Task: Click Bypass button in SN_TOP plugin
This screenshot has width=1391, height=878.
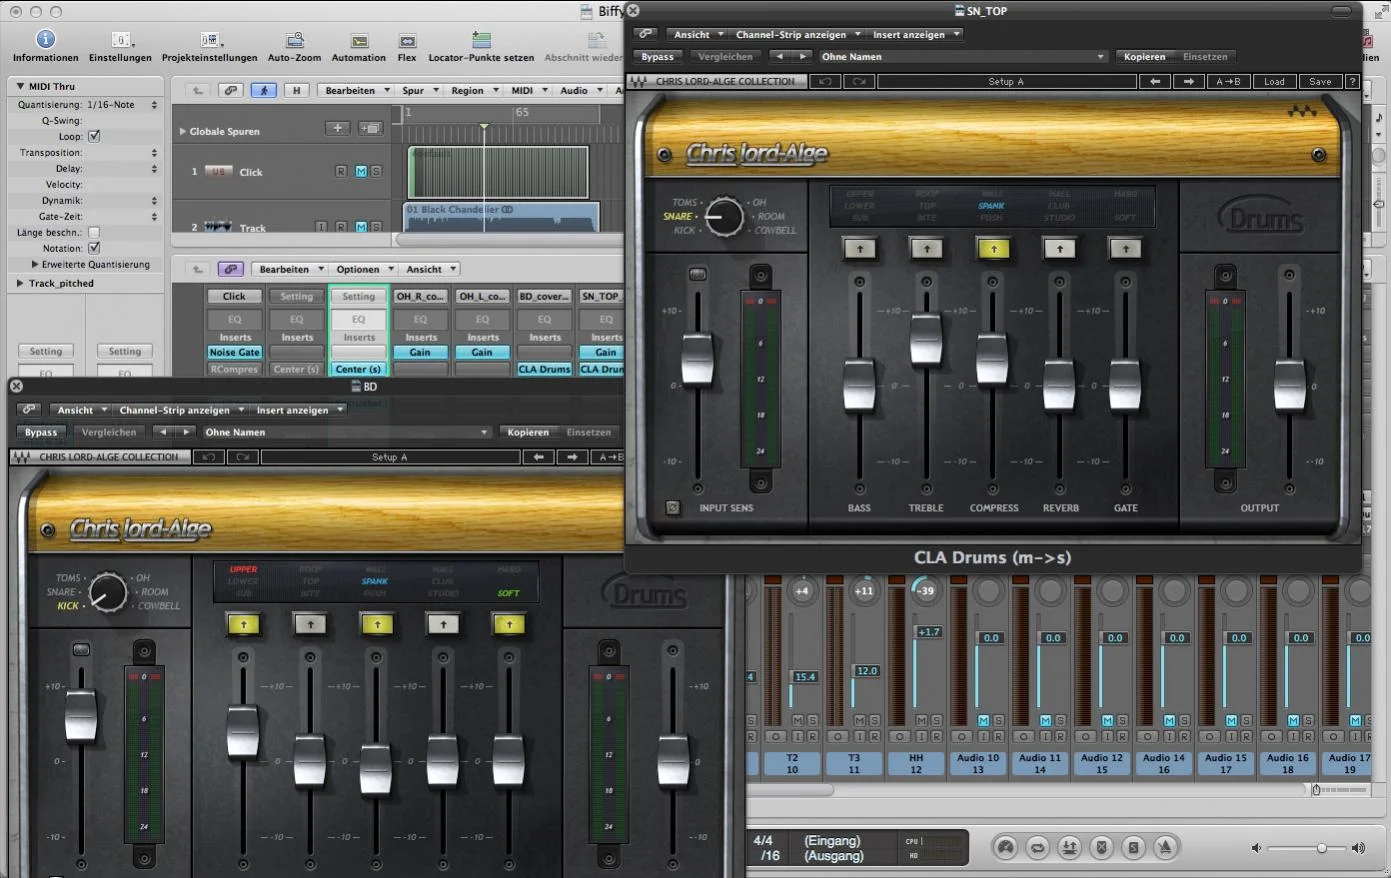Action: [x=657, y=57]
